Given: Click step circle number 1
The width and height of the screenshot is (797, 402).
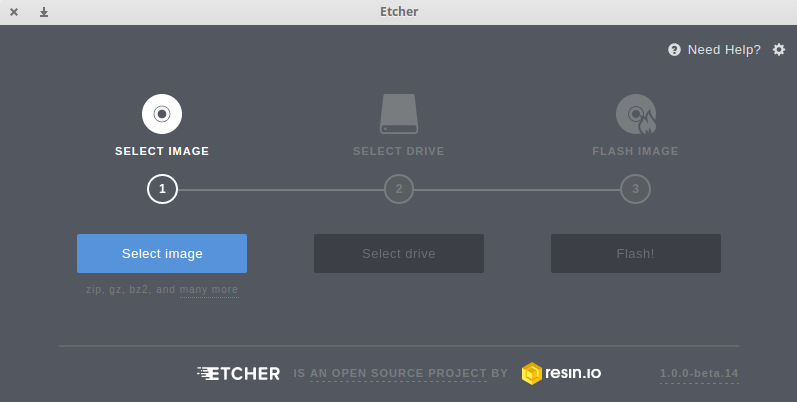Looking at the screenshot, I should [162, 189].
